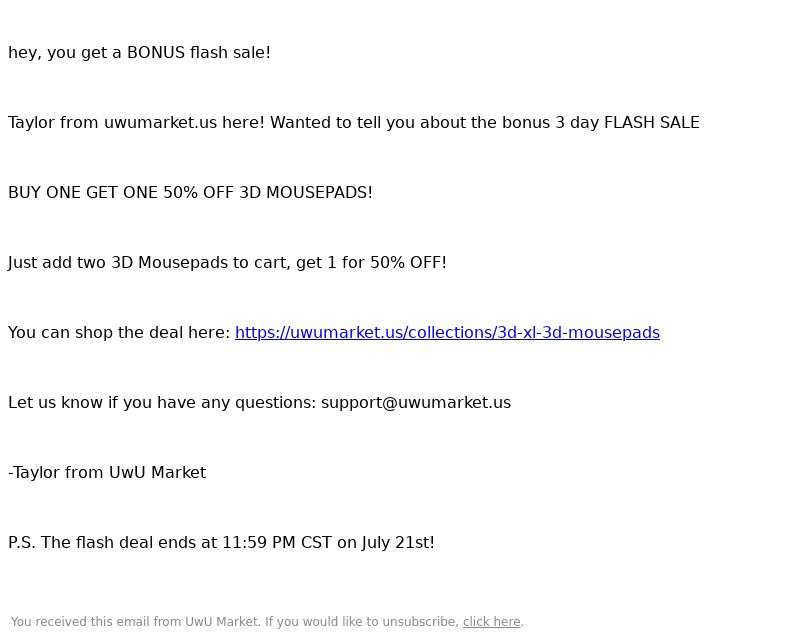Click the 'You can shop the deal here:' text

pos(119,333)
